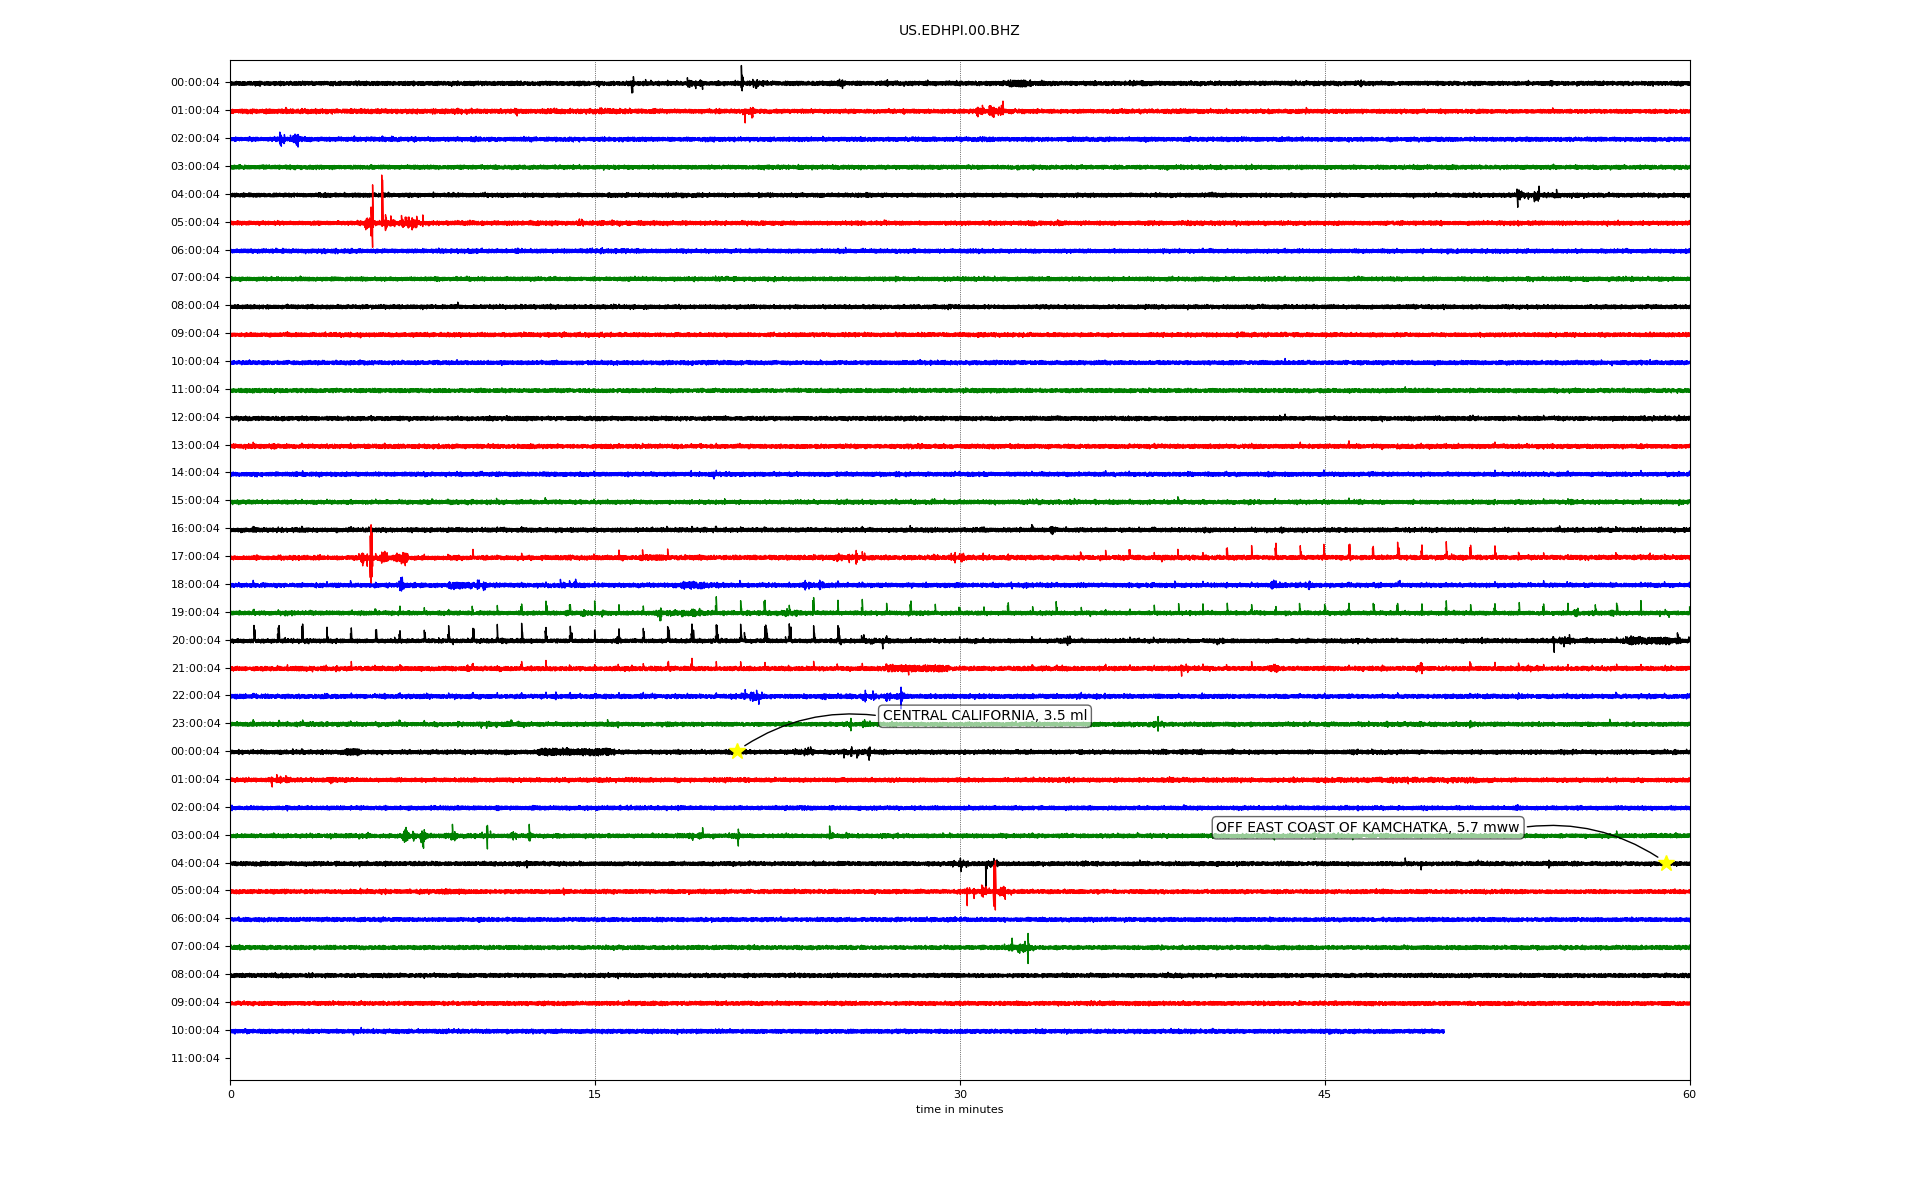The height and width of the screenshot is (1200, 1920).
Task: Click the CENTRAL CALIFORNIA, 3.5 ml label
Action: point(984,715)
